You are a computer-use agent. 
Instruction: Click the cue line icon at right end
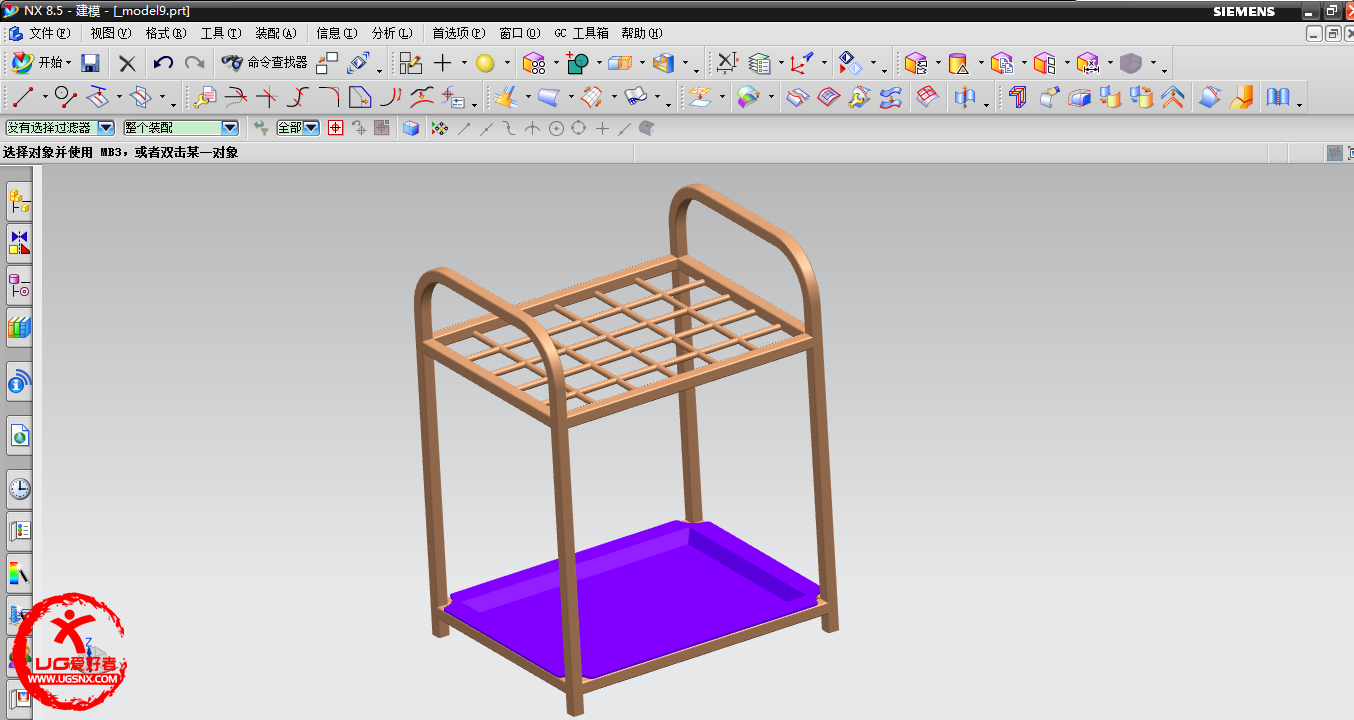coord(1334,153)
